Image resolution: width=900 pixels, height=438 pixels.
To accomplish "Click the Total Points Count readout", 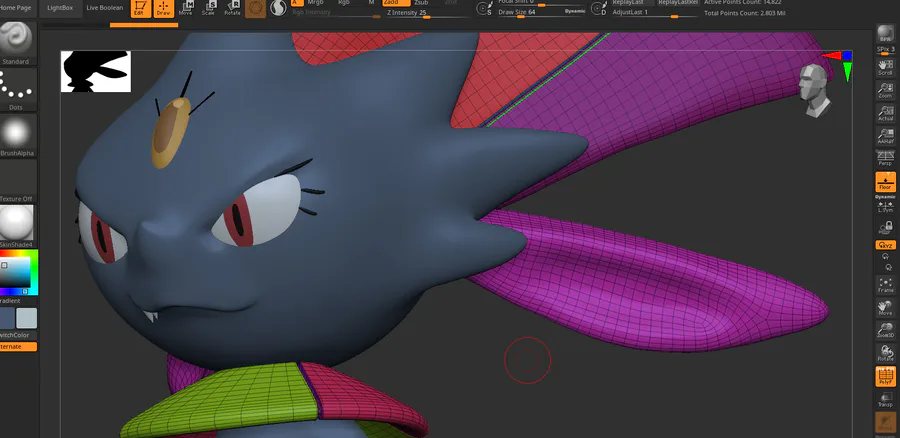I will 744,13.
